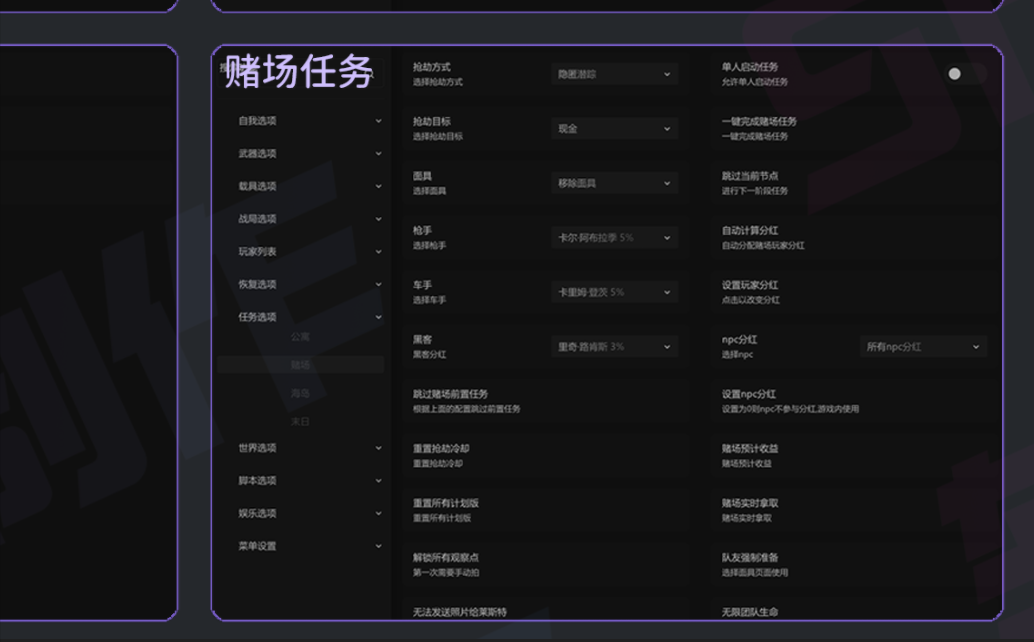Open the 车手 driver selection dropdown

point(614,292)
